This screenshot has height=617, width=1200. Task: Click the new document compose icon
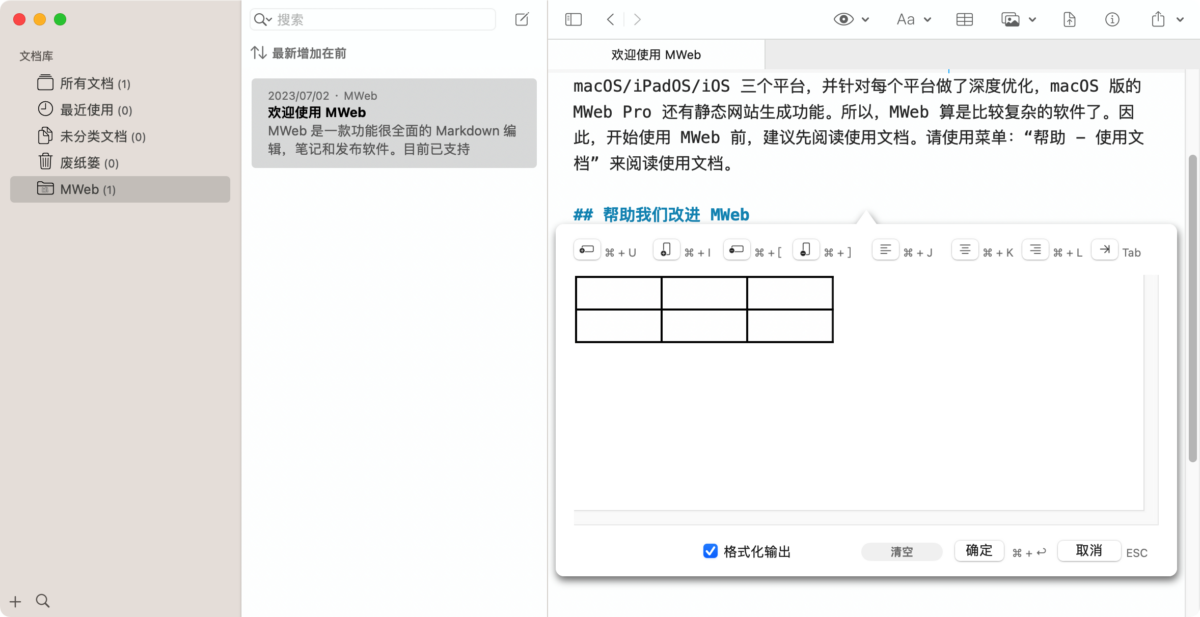click(521, 19)
